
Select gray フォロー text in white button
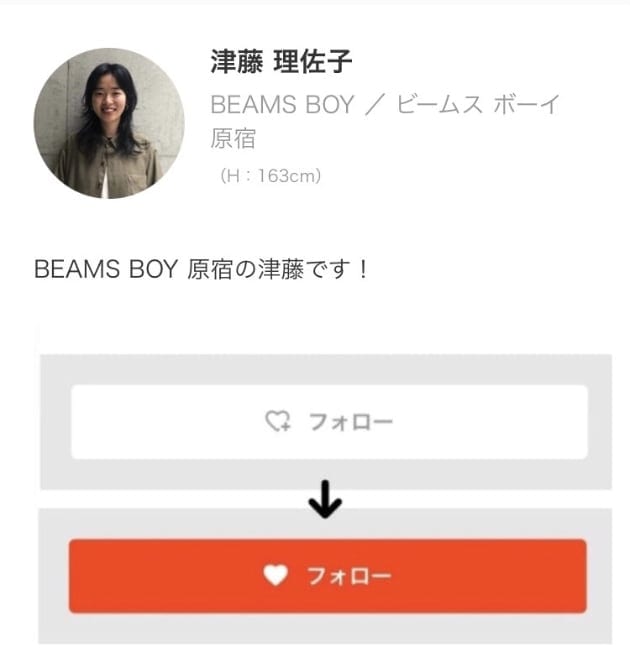(351, 422)
